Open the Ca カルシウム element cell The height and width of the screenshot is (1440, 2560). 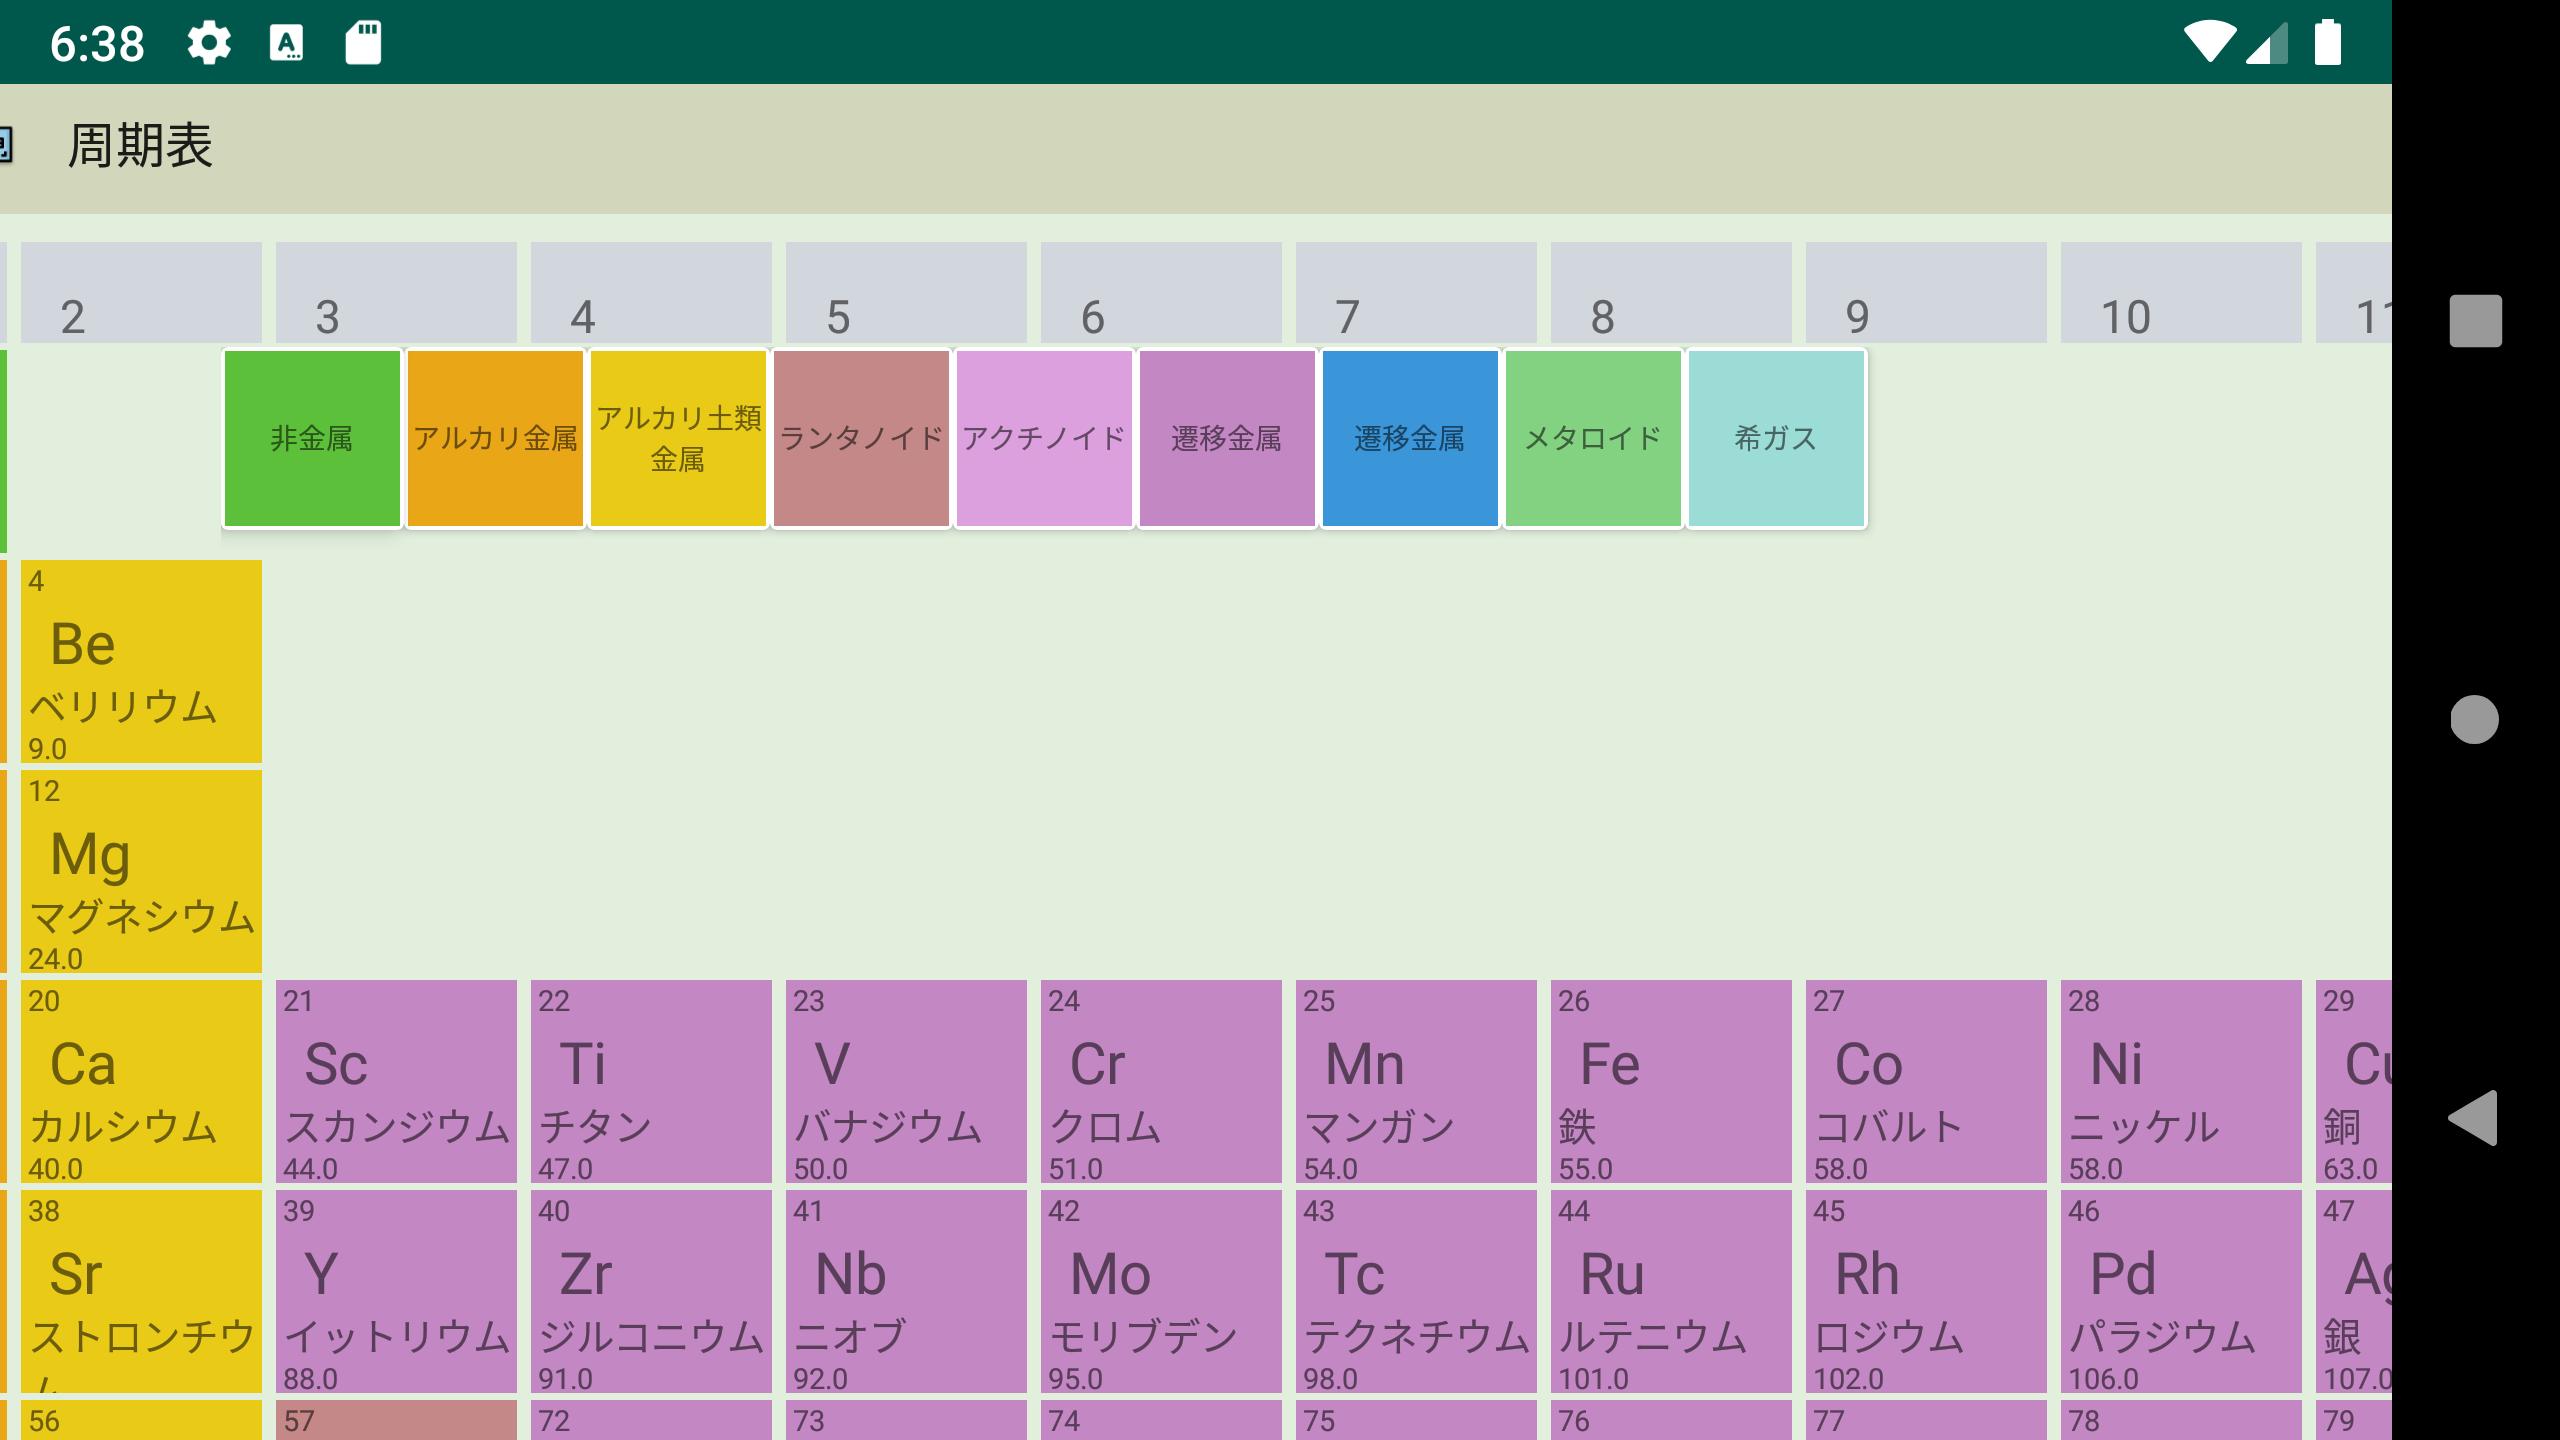tap(141, 1081)
